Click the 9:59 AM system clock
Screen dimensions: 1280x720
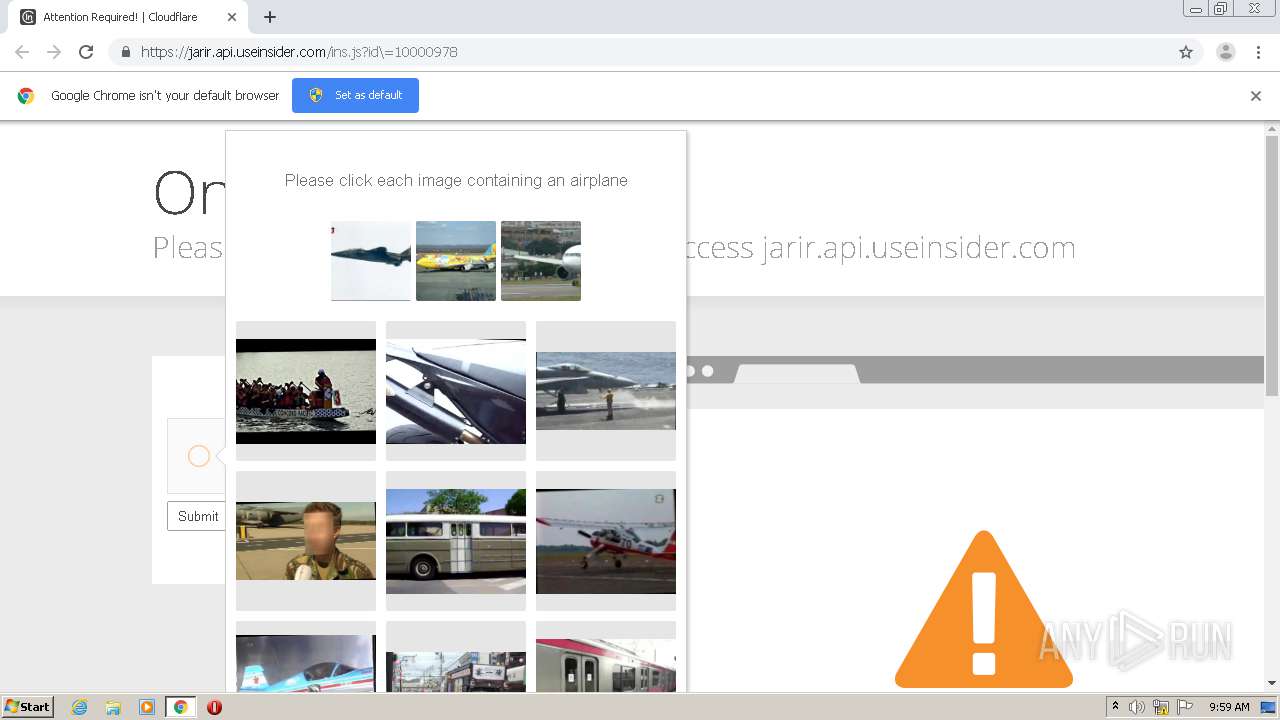pyautogui.click(x=1229, y=707)
